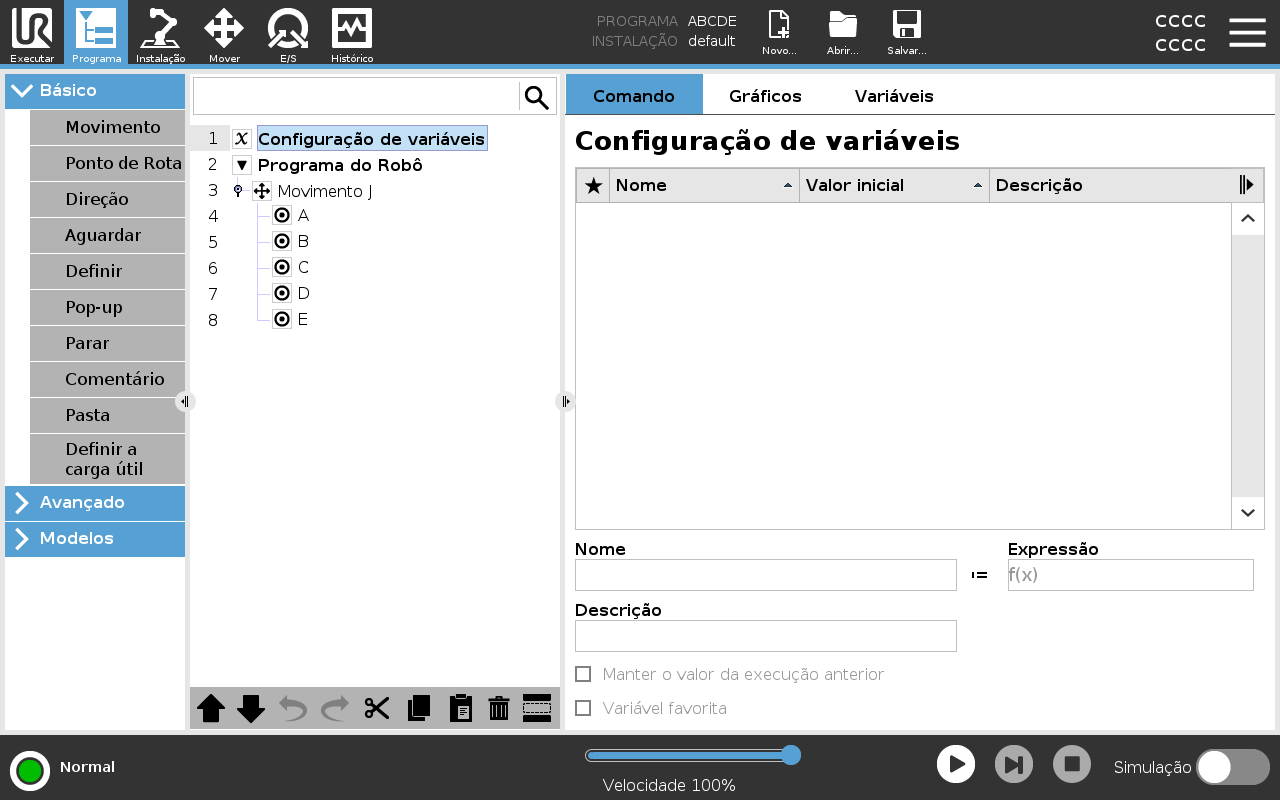Click the Pop-up command button
Screen dimensions: 1280x800
[108, 307]
